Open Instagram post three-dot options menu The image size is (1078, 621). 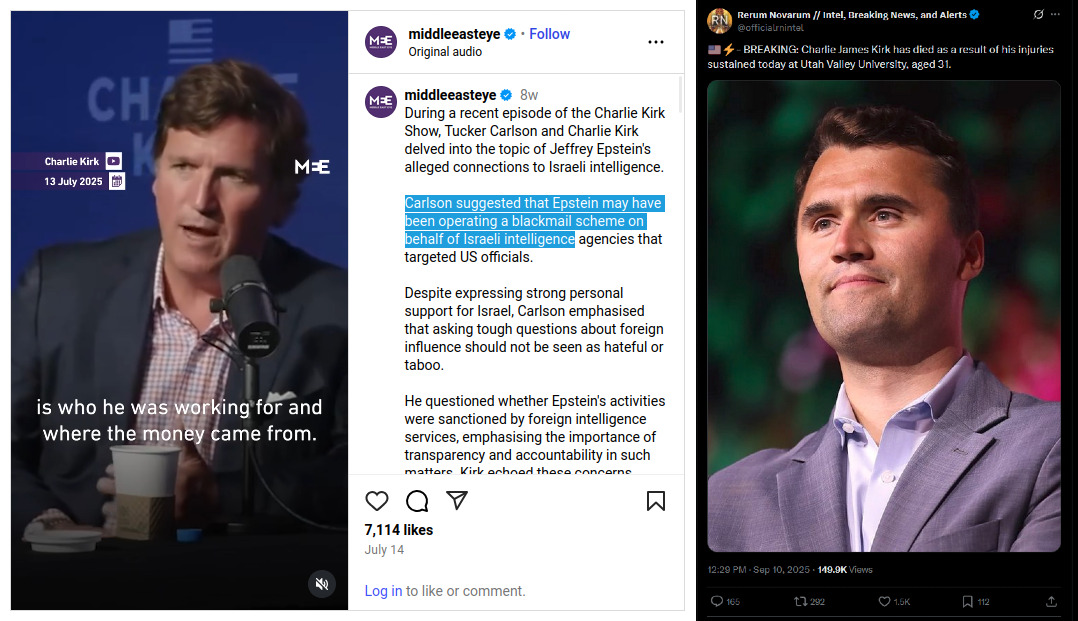[656, 42]
